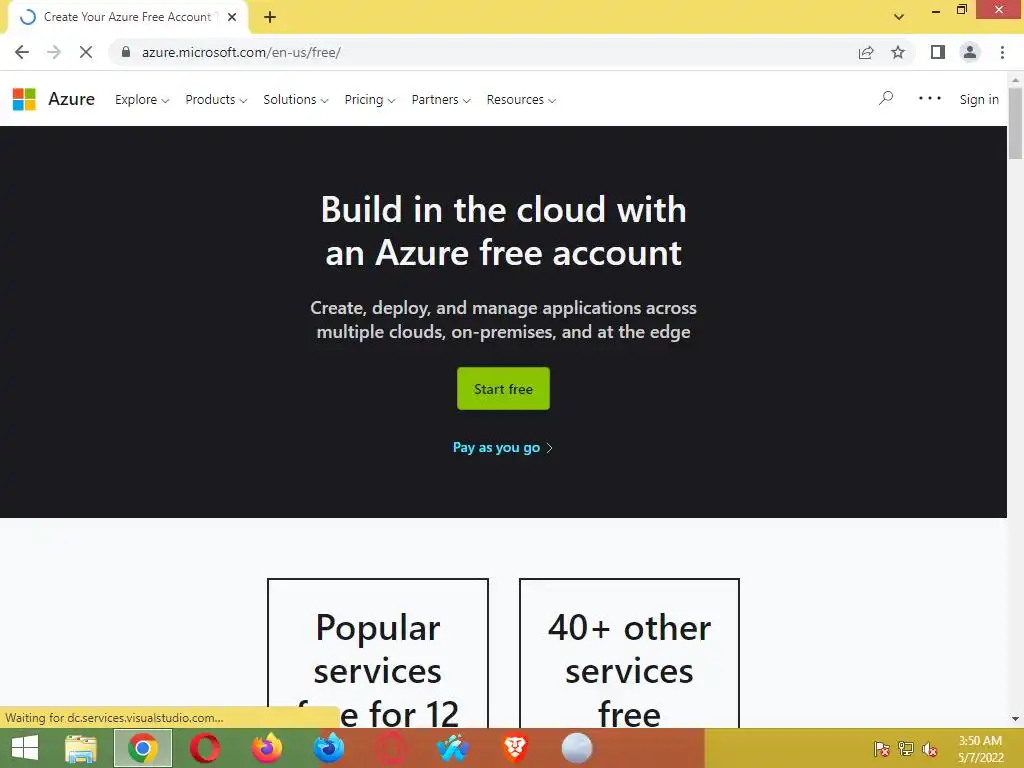Click the Azure brand link

tap(71, 99)
